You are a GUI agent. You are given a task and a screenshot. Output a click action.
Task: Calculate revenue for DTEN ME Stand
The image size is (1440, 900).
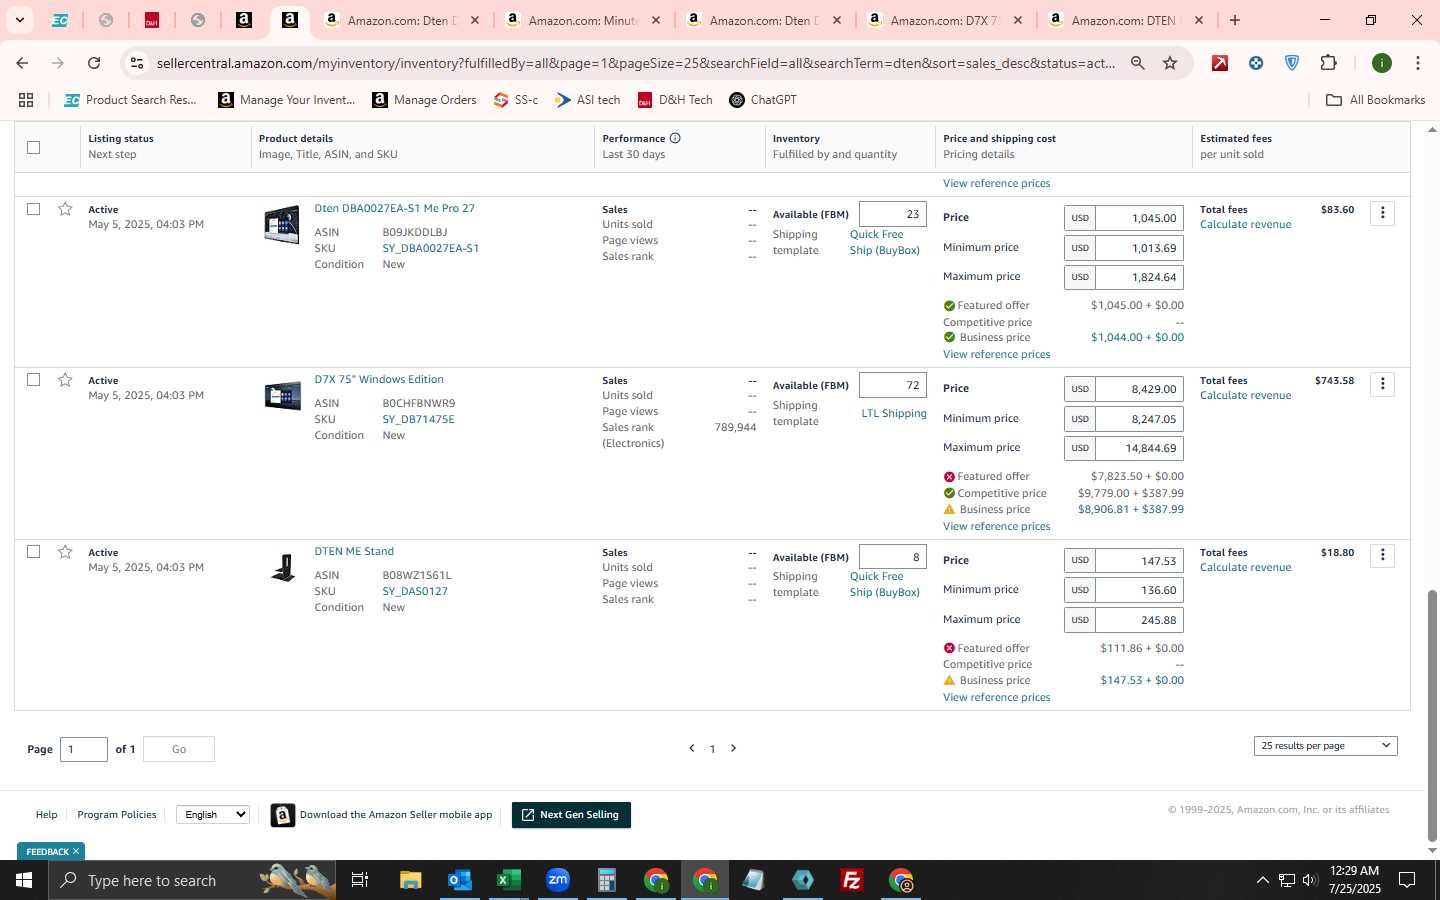click(x=1245, y=567)
